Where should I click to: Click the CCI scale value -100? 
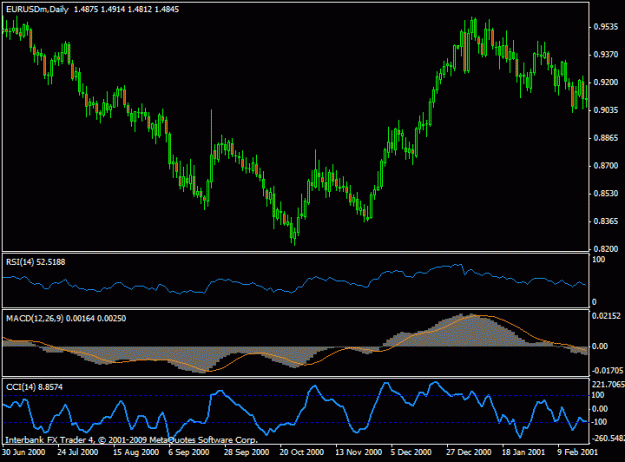coord(600,422)
